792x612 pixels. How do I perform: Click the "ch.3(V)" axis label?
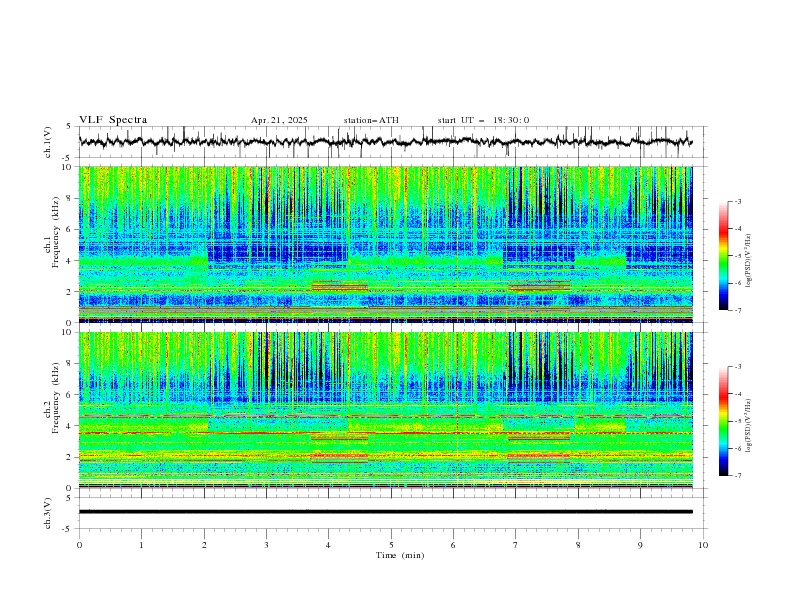(48, 513)
